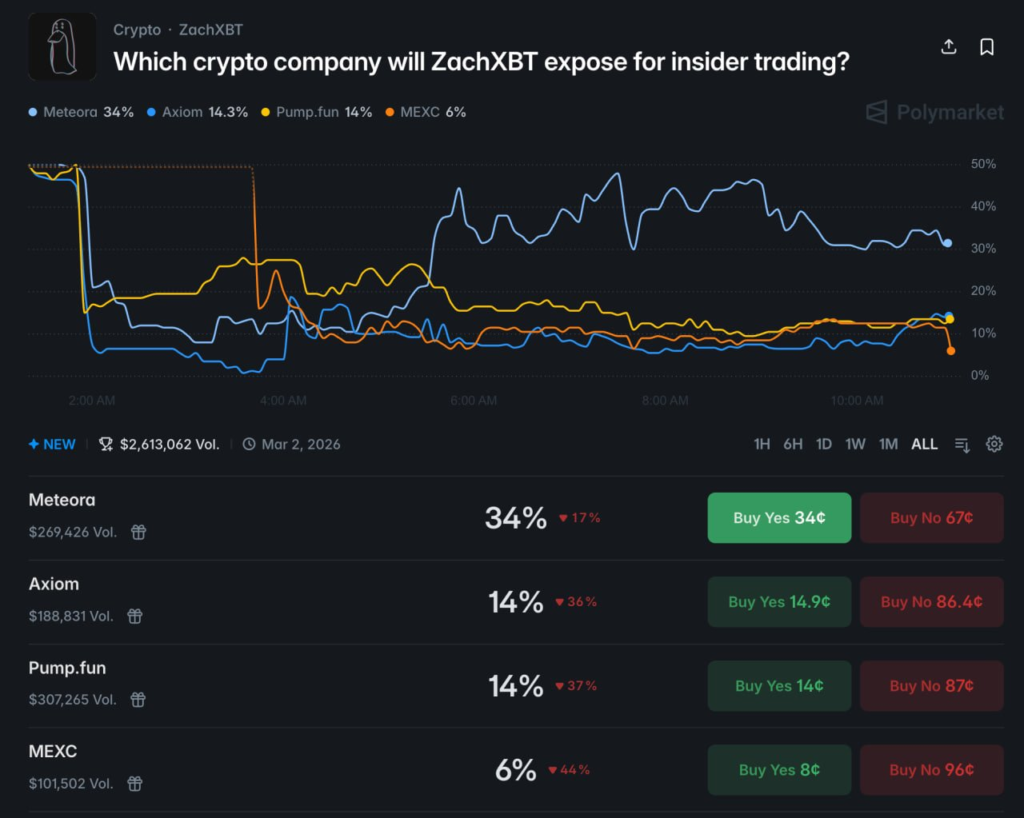Switch chart to ALL time range
This screenshot has width=1024, height=818.
(x=924, y=444)
